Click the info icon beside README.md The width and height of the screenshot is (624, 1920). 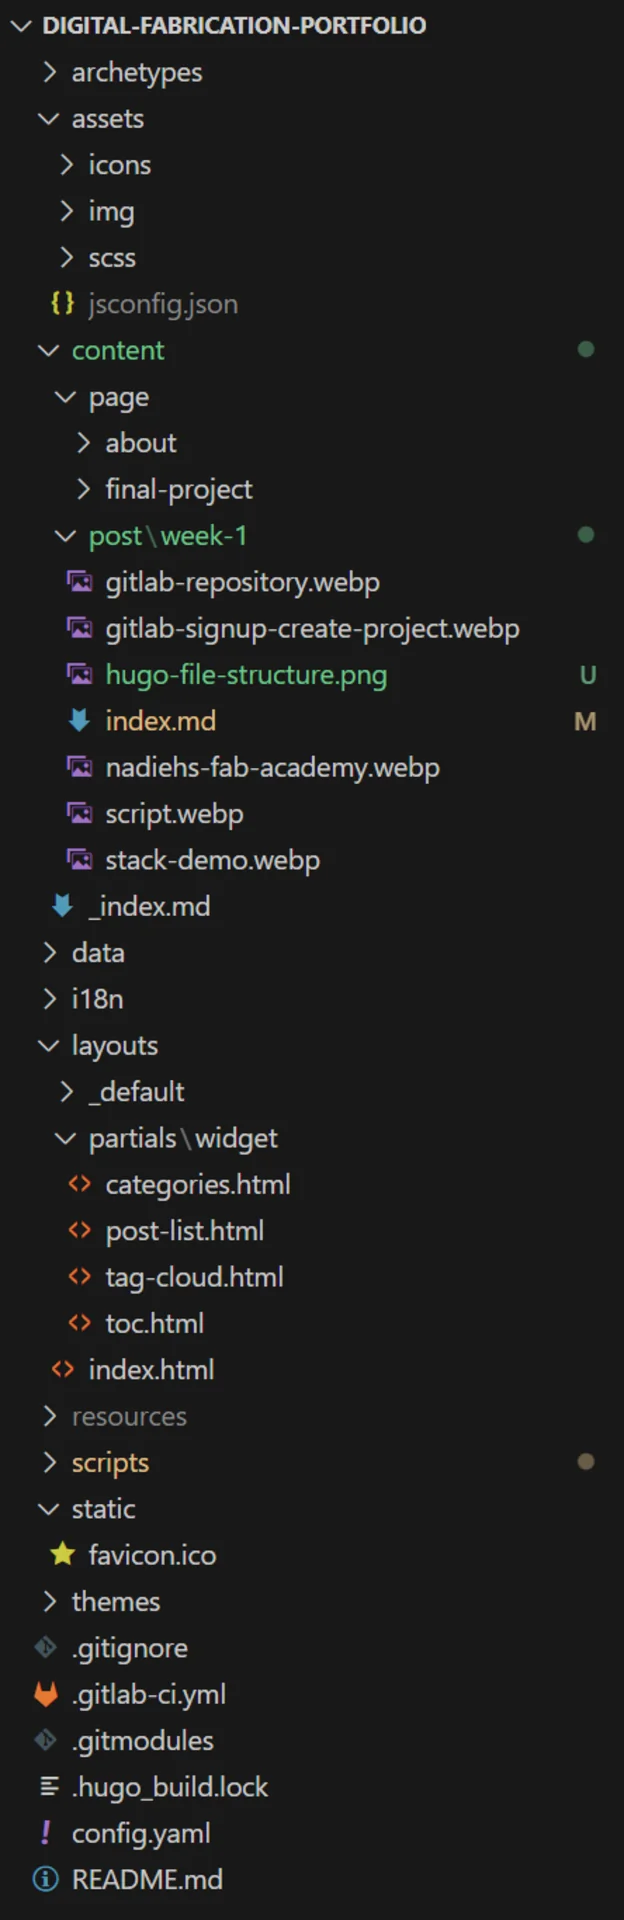[x=46, y=1879]
